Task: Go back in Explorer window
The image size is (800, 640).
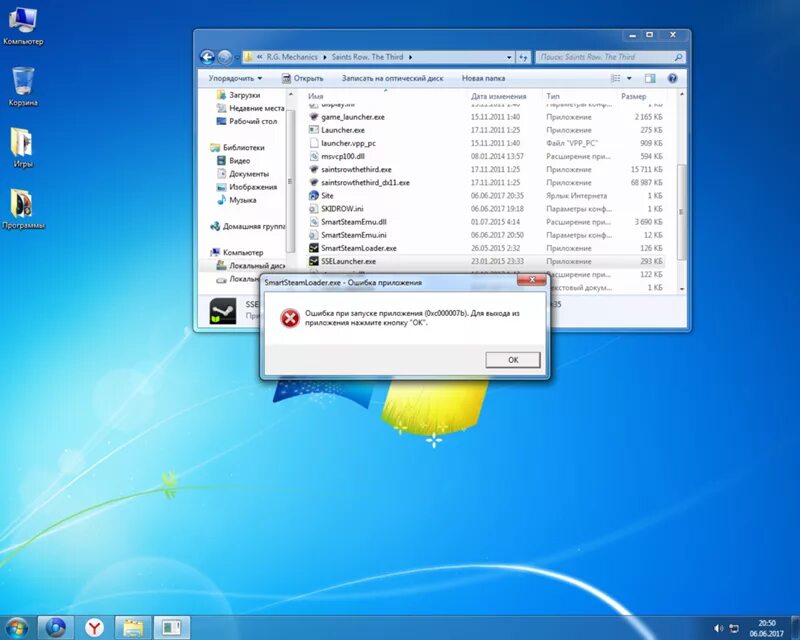Action: click(207, 57)
